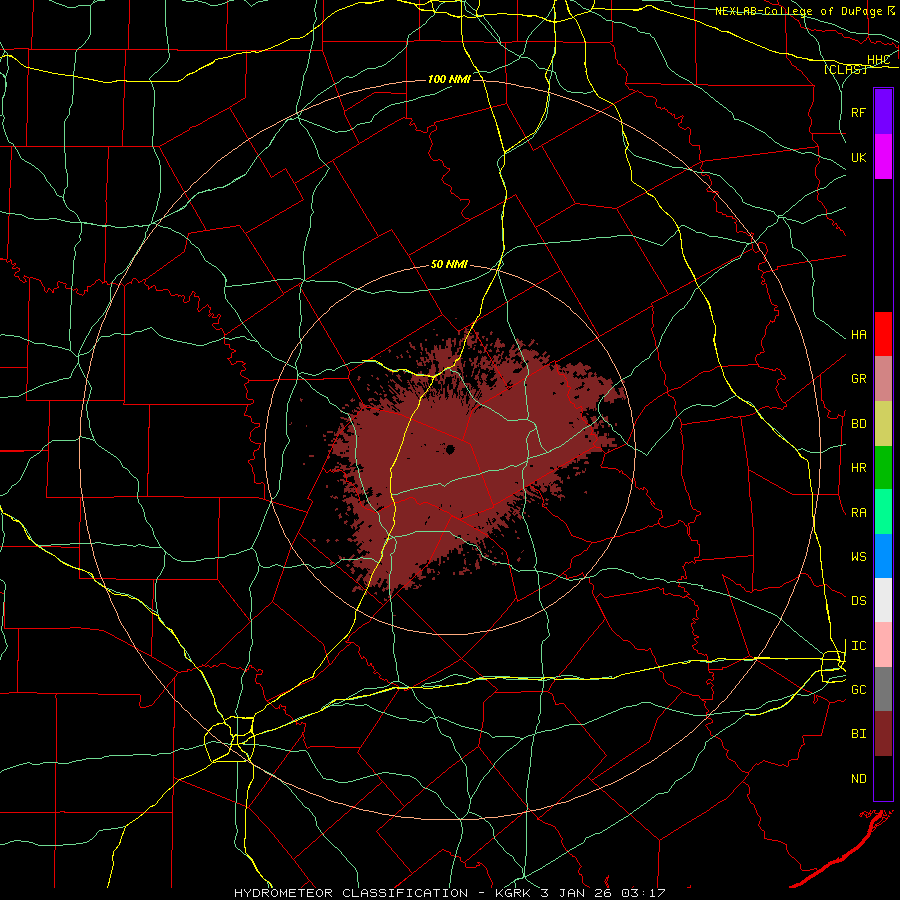
Task: Click the 3 JAN 26 date text
Action: click(x=576, y=893)
